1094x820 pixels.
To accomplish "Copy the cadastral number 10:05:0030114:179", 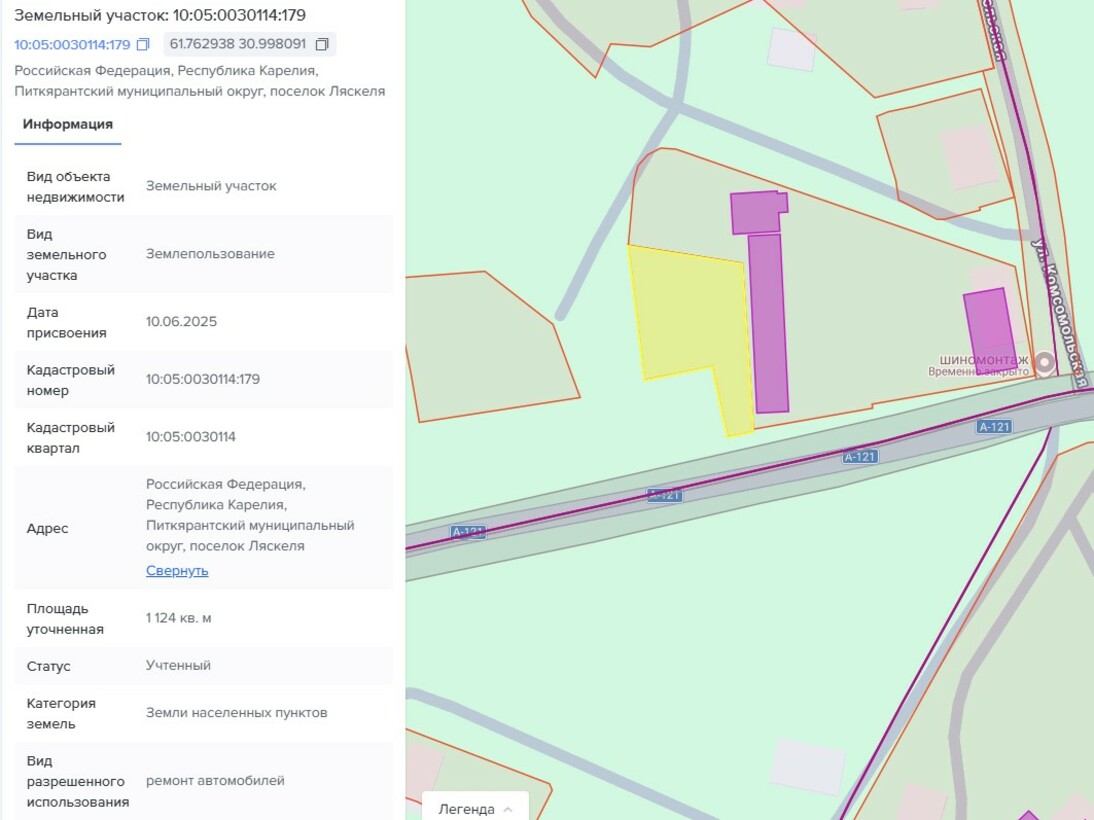I will pos(143,45).
